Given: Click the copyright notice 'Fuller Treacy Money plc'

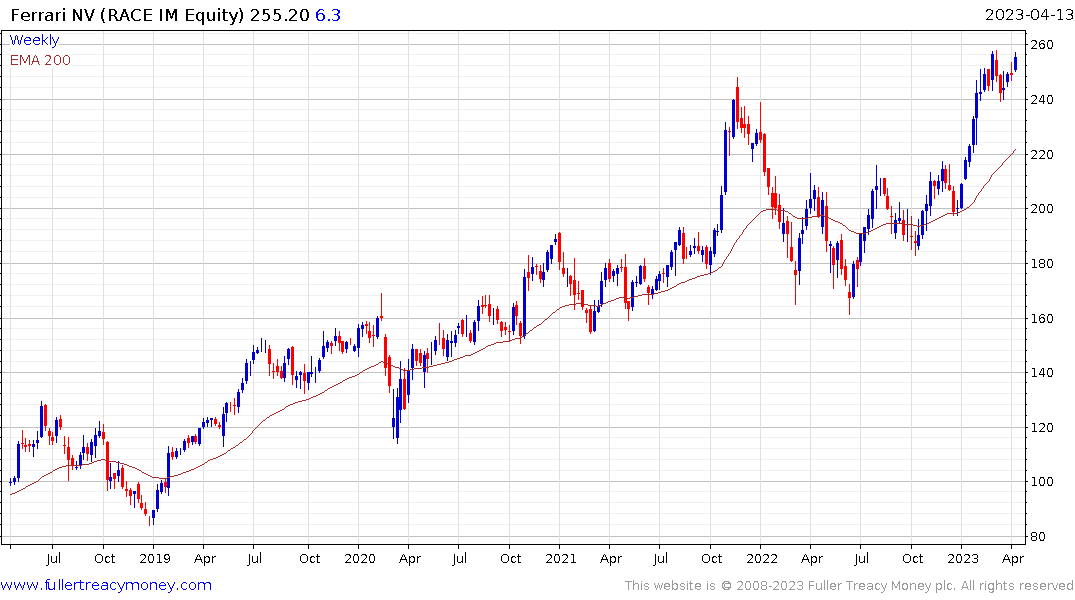Looking at the screenshot, I should [882, 586].
